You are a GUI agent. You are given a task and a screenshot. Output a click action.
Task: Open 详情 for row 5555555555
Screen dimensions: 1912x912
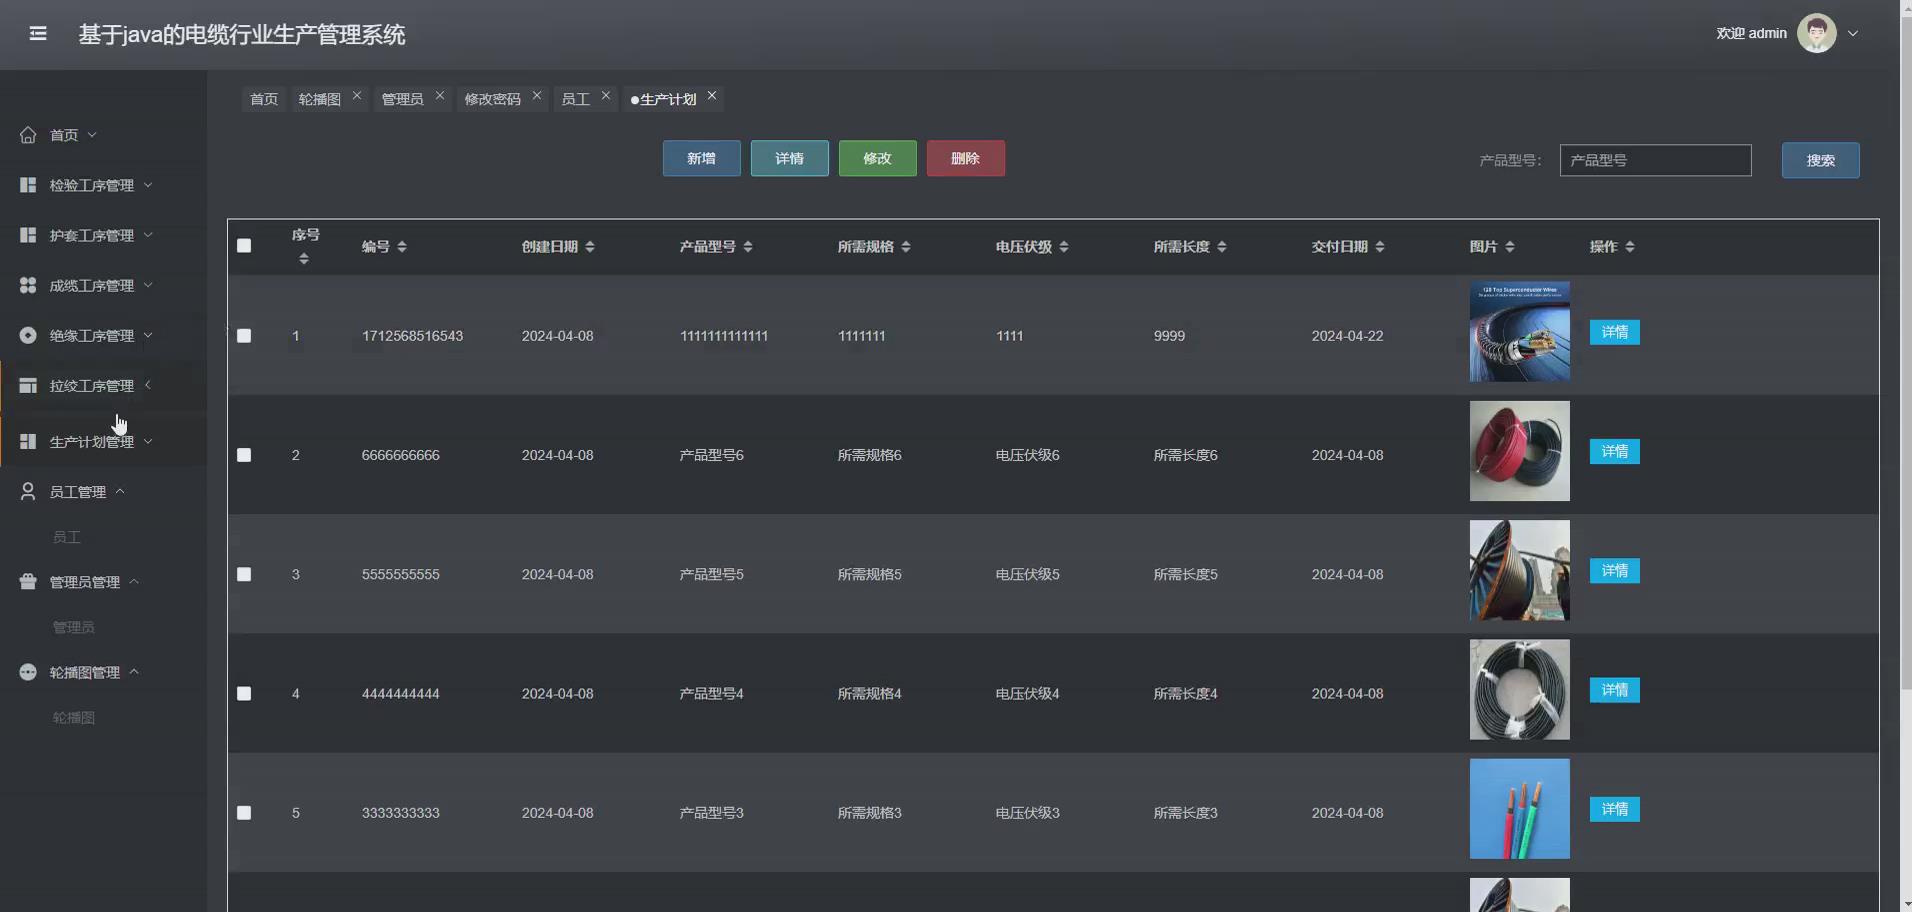pyautogui.click(x=1615, y=570)
